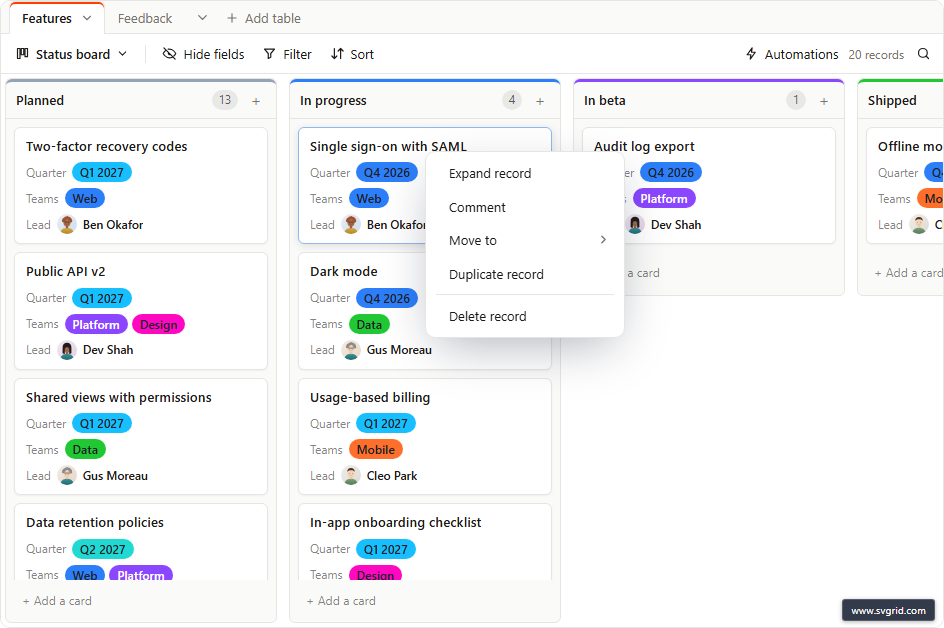Click Add a card under In progress column
The width and height of the screenshot is (944, 628).
(341, 601)
